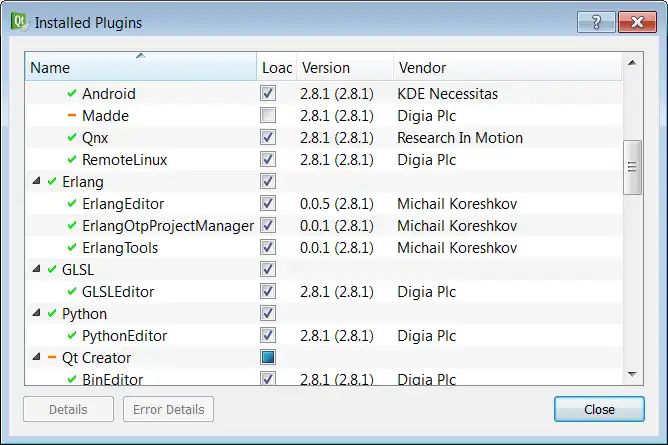Click the Qt logo icon in title bar
The width and height of the screenshot is (668, 445).
pos(19,22)
